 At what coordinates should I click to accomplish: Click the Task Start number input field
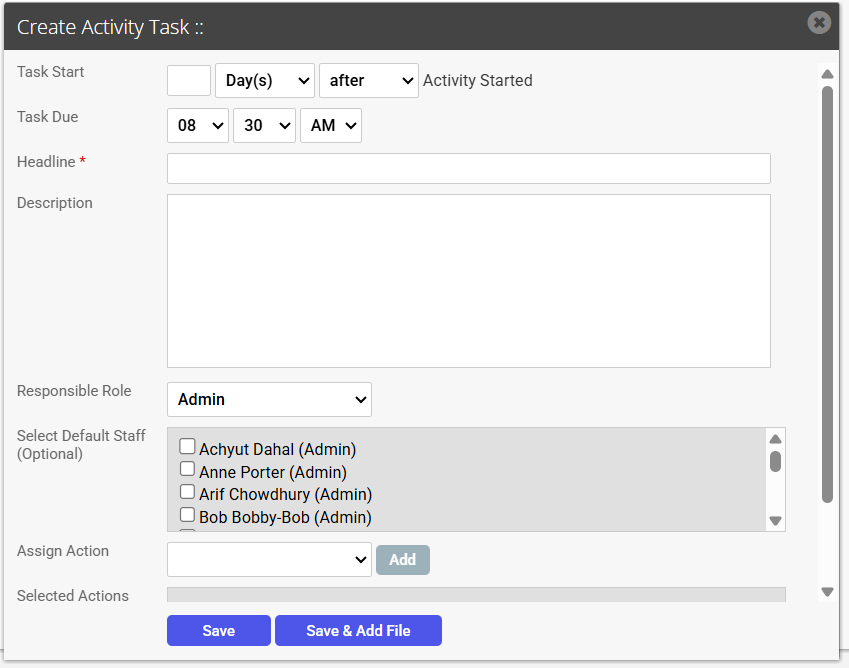pos(189,81)
